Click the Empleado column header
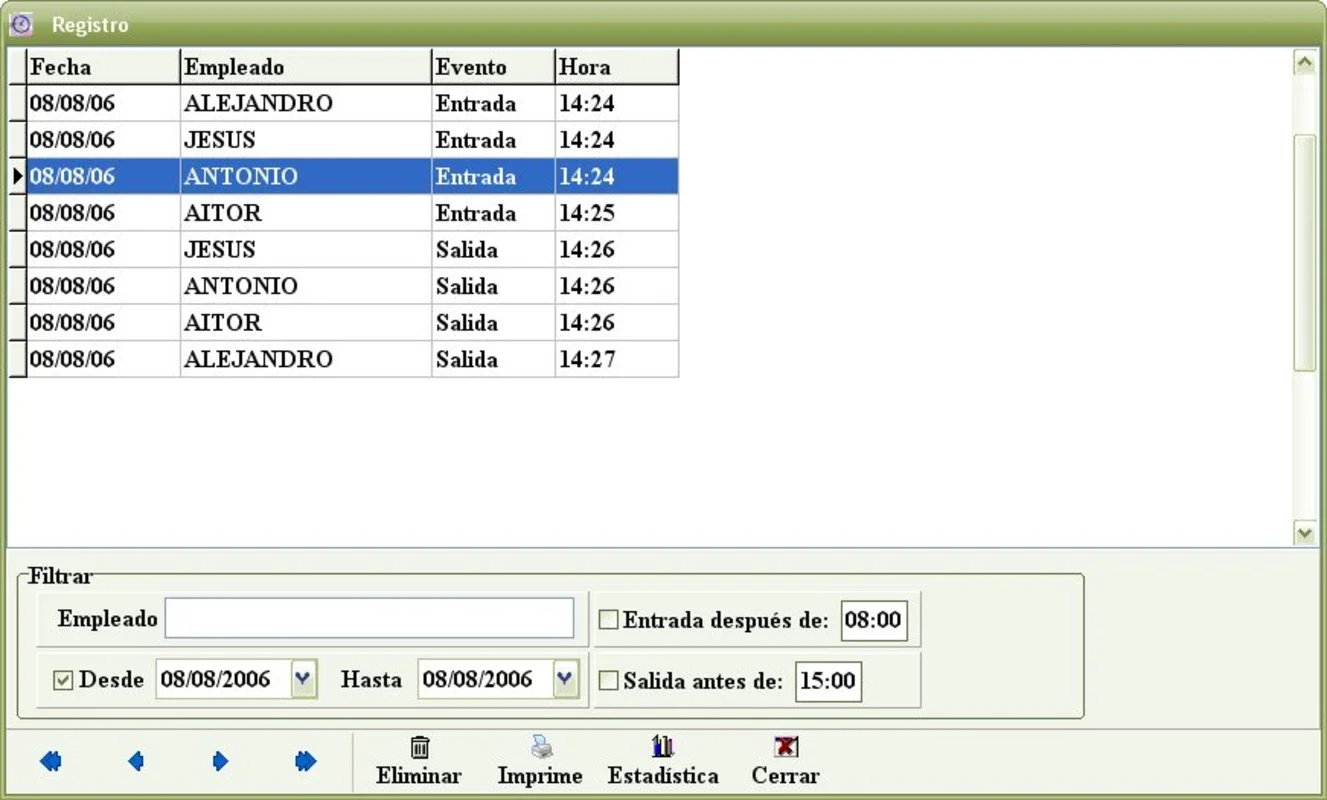The height and width of the screenshot is (800, 1327). (x=306, y=67)
